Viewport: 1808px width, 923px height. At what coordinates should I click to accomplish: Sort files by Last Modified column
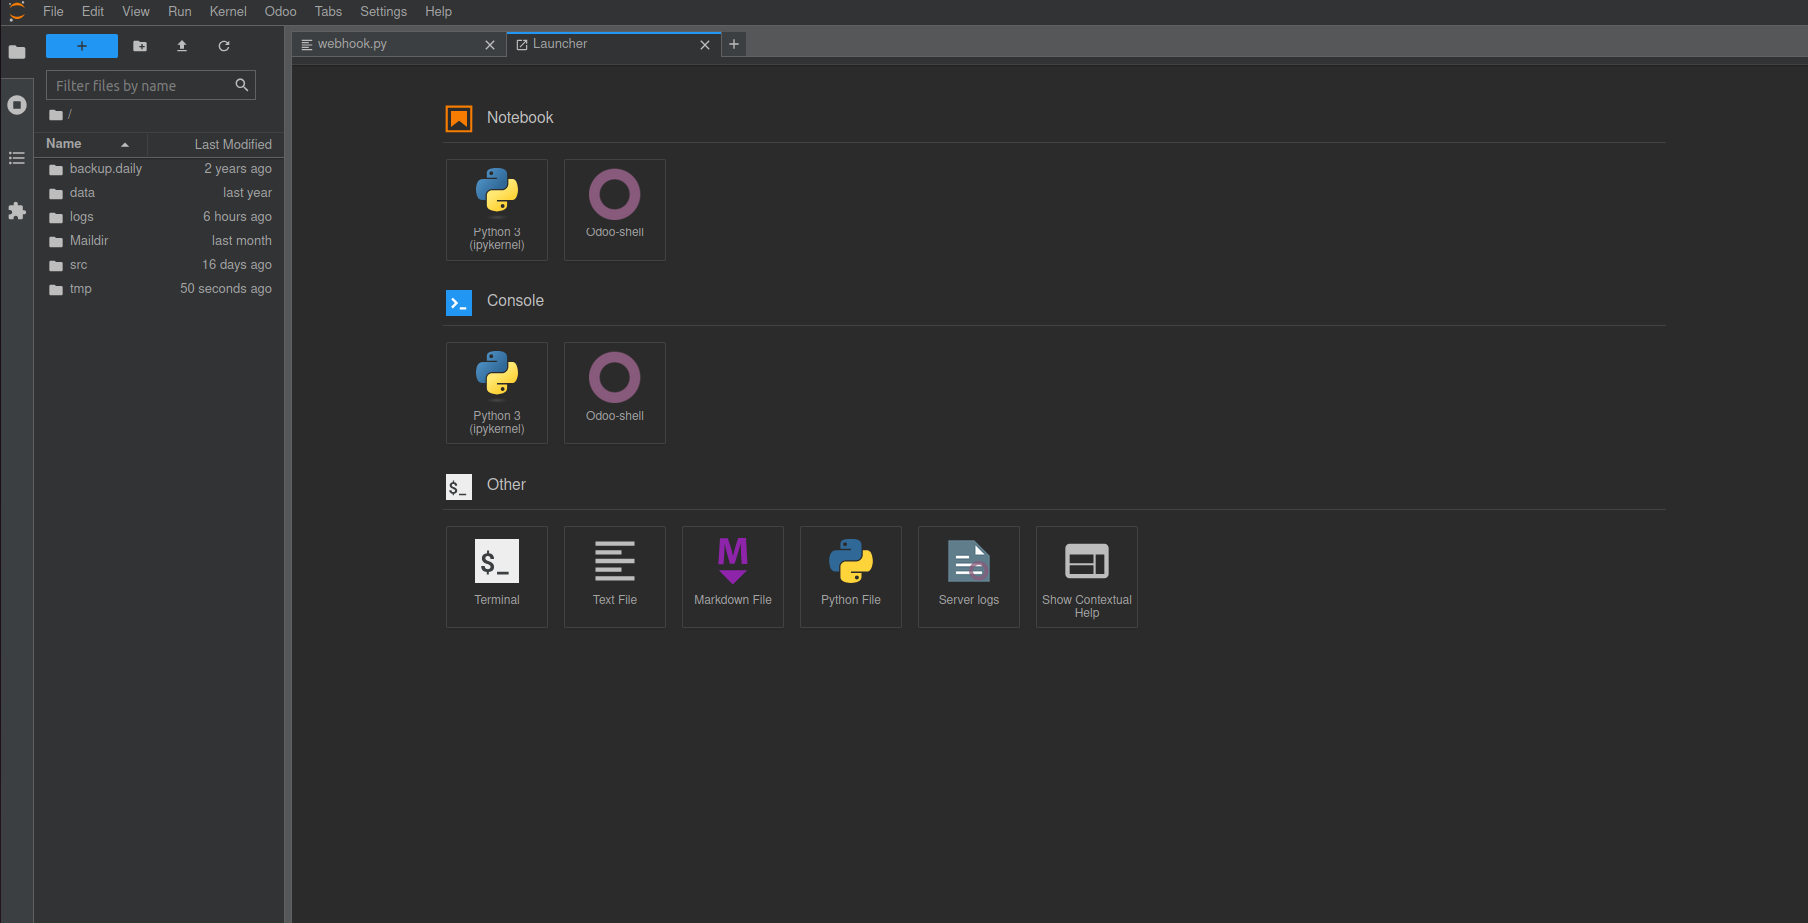point(232,145)
